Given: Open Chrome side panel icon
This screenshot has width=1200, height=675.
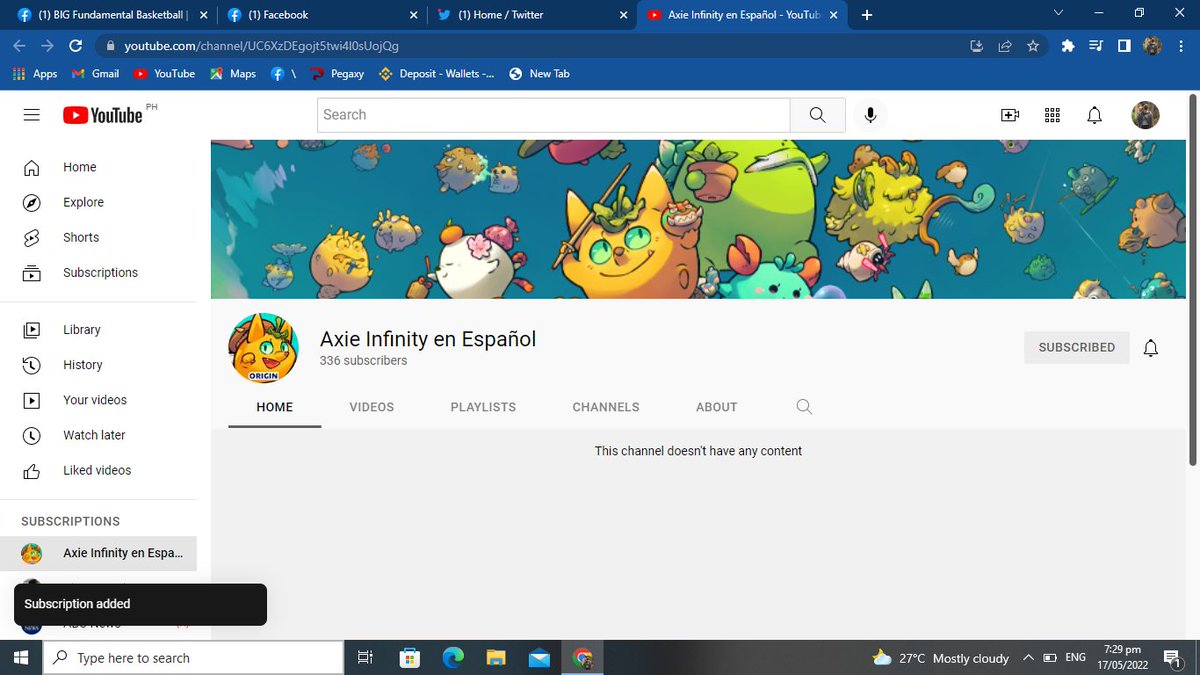Looking at the screenshot, I should coord(1124,46).
